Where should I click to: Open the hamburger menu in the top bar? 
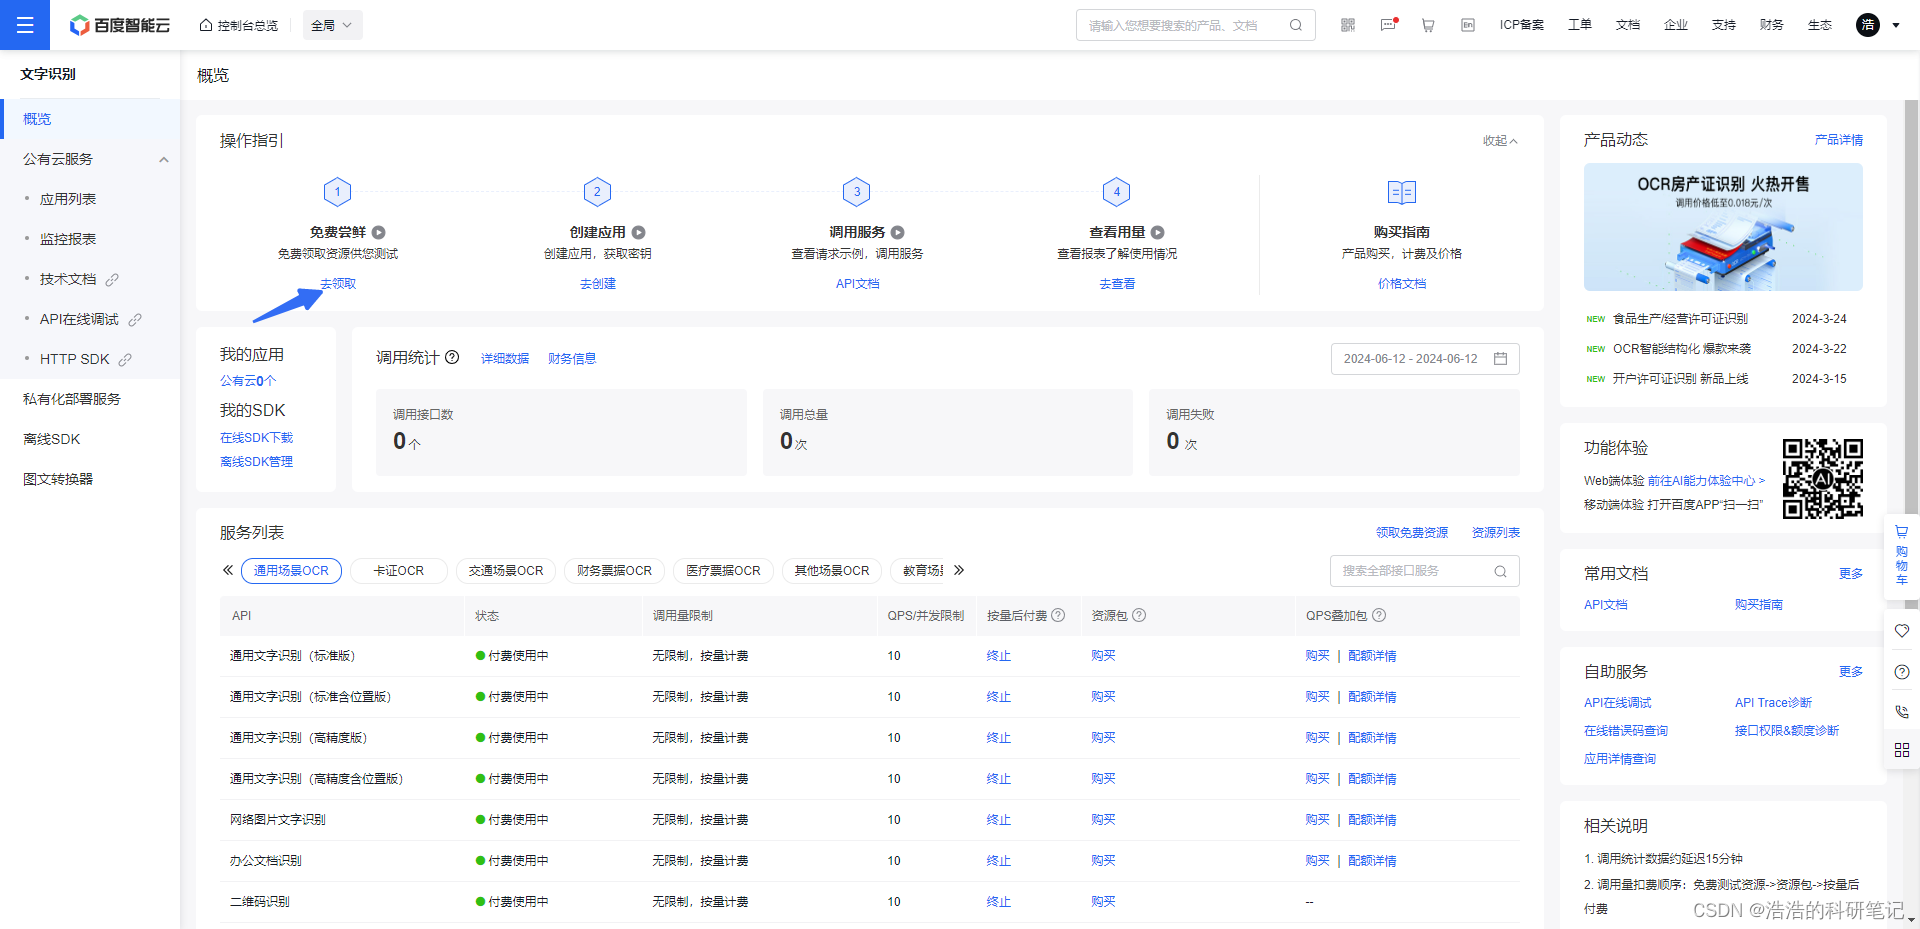click(25, 25)
